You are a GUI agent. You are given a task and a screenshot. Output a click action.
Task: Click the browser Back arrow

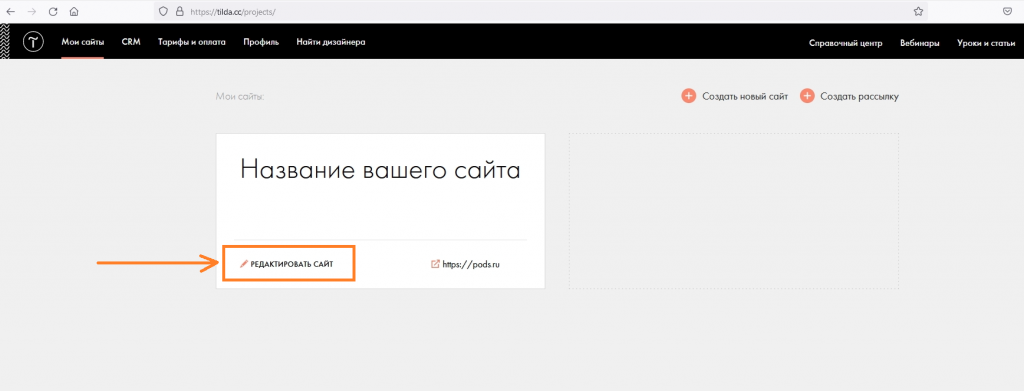(10, 12)
